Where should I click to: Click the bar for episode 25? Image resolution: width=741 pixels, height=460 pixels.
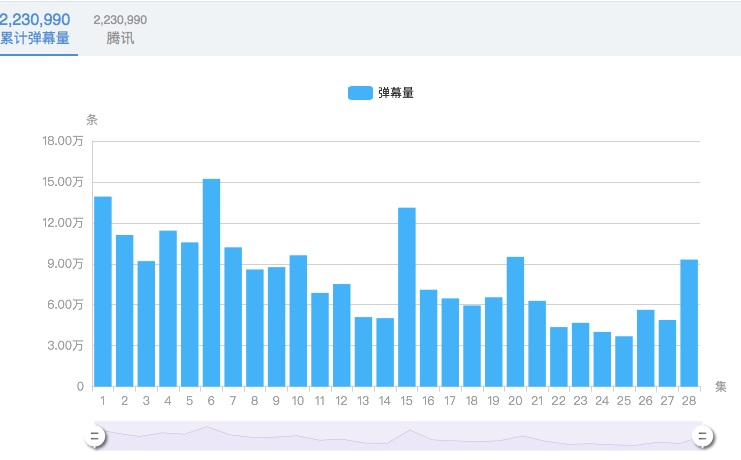(x=624, y=361)
